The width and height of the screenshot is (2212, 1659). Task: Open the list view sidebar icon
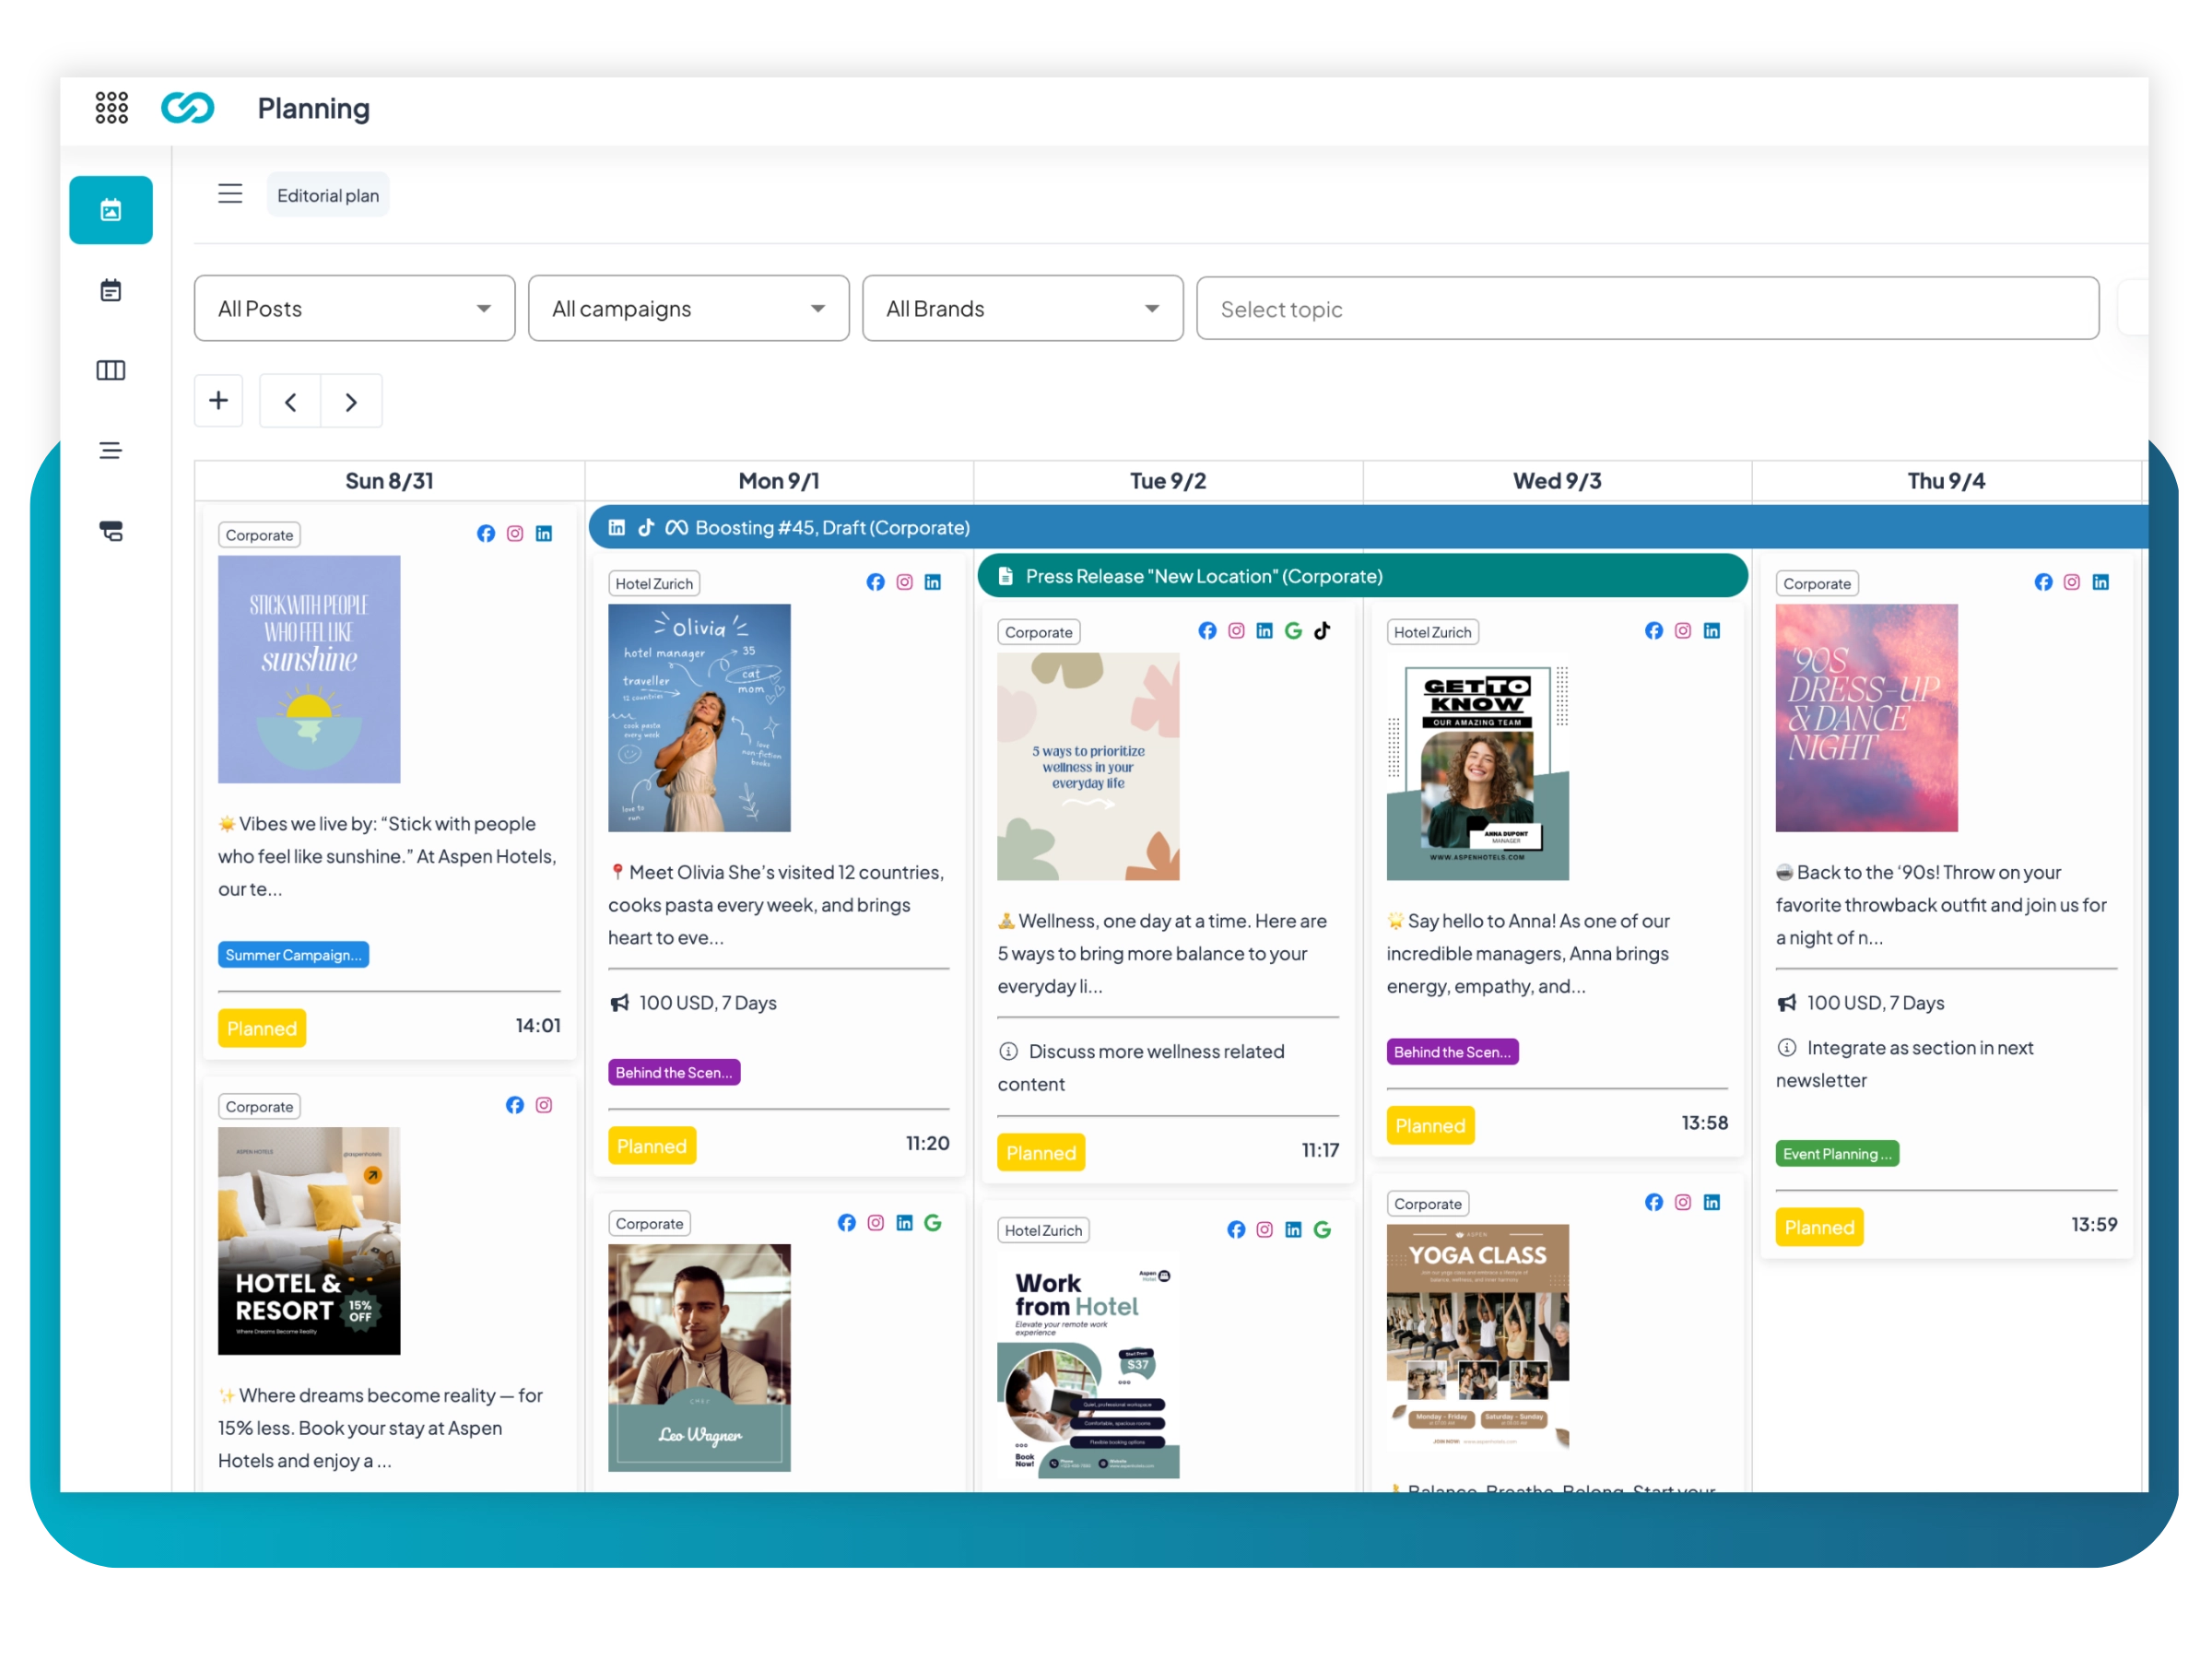pos(111,450)
